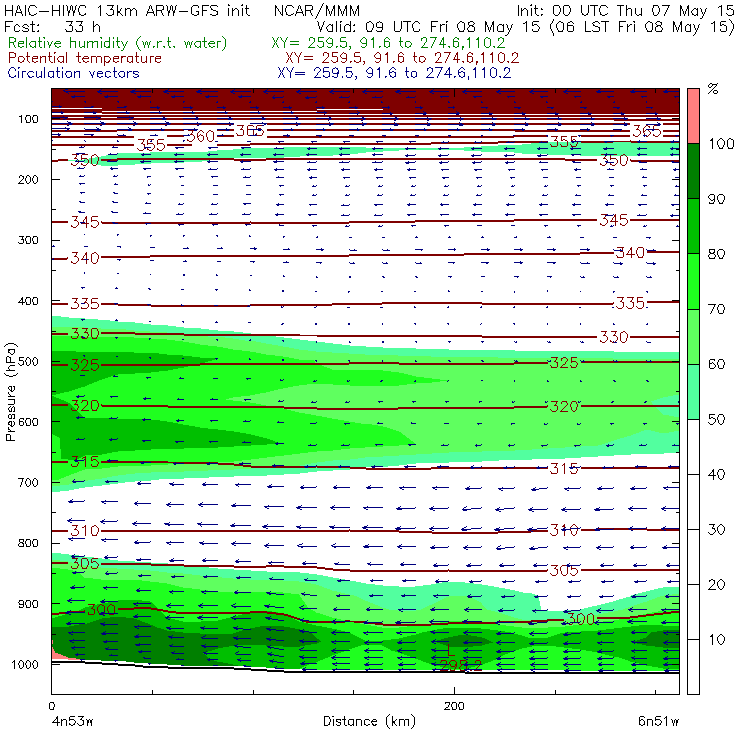Click the 'Relative humidity (w.r.t. water)' legend text
This screenshot has width=740, height=740.
coord(118,43)
